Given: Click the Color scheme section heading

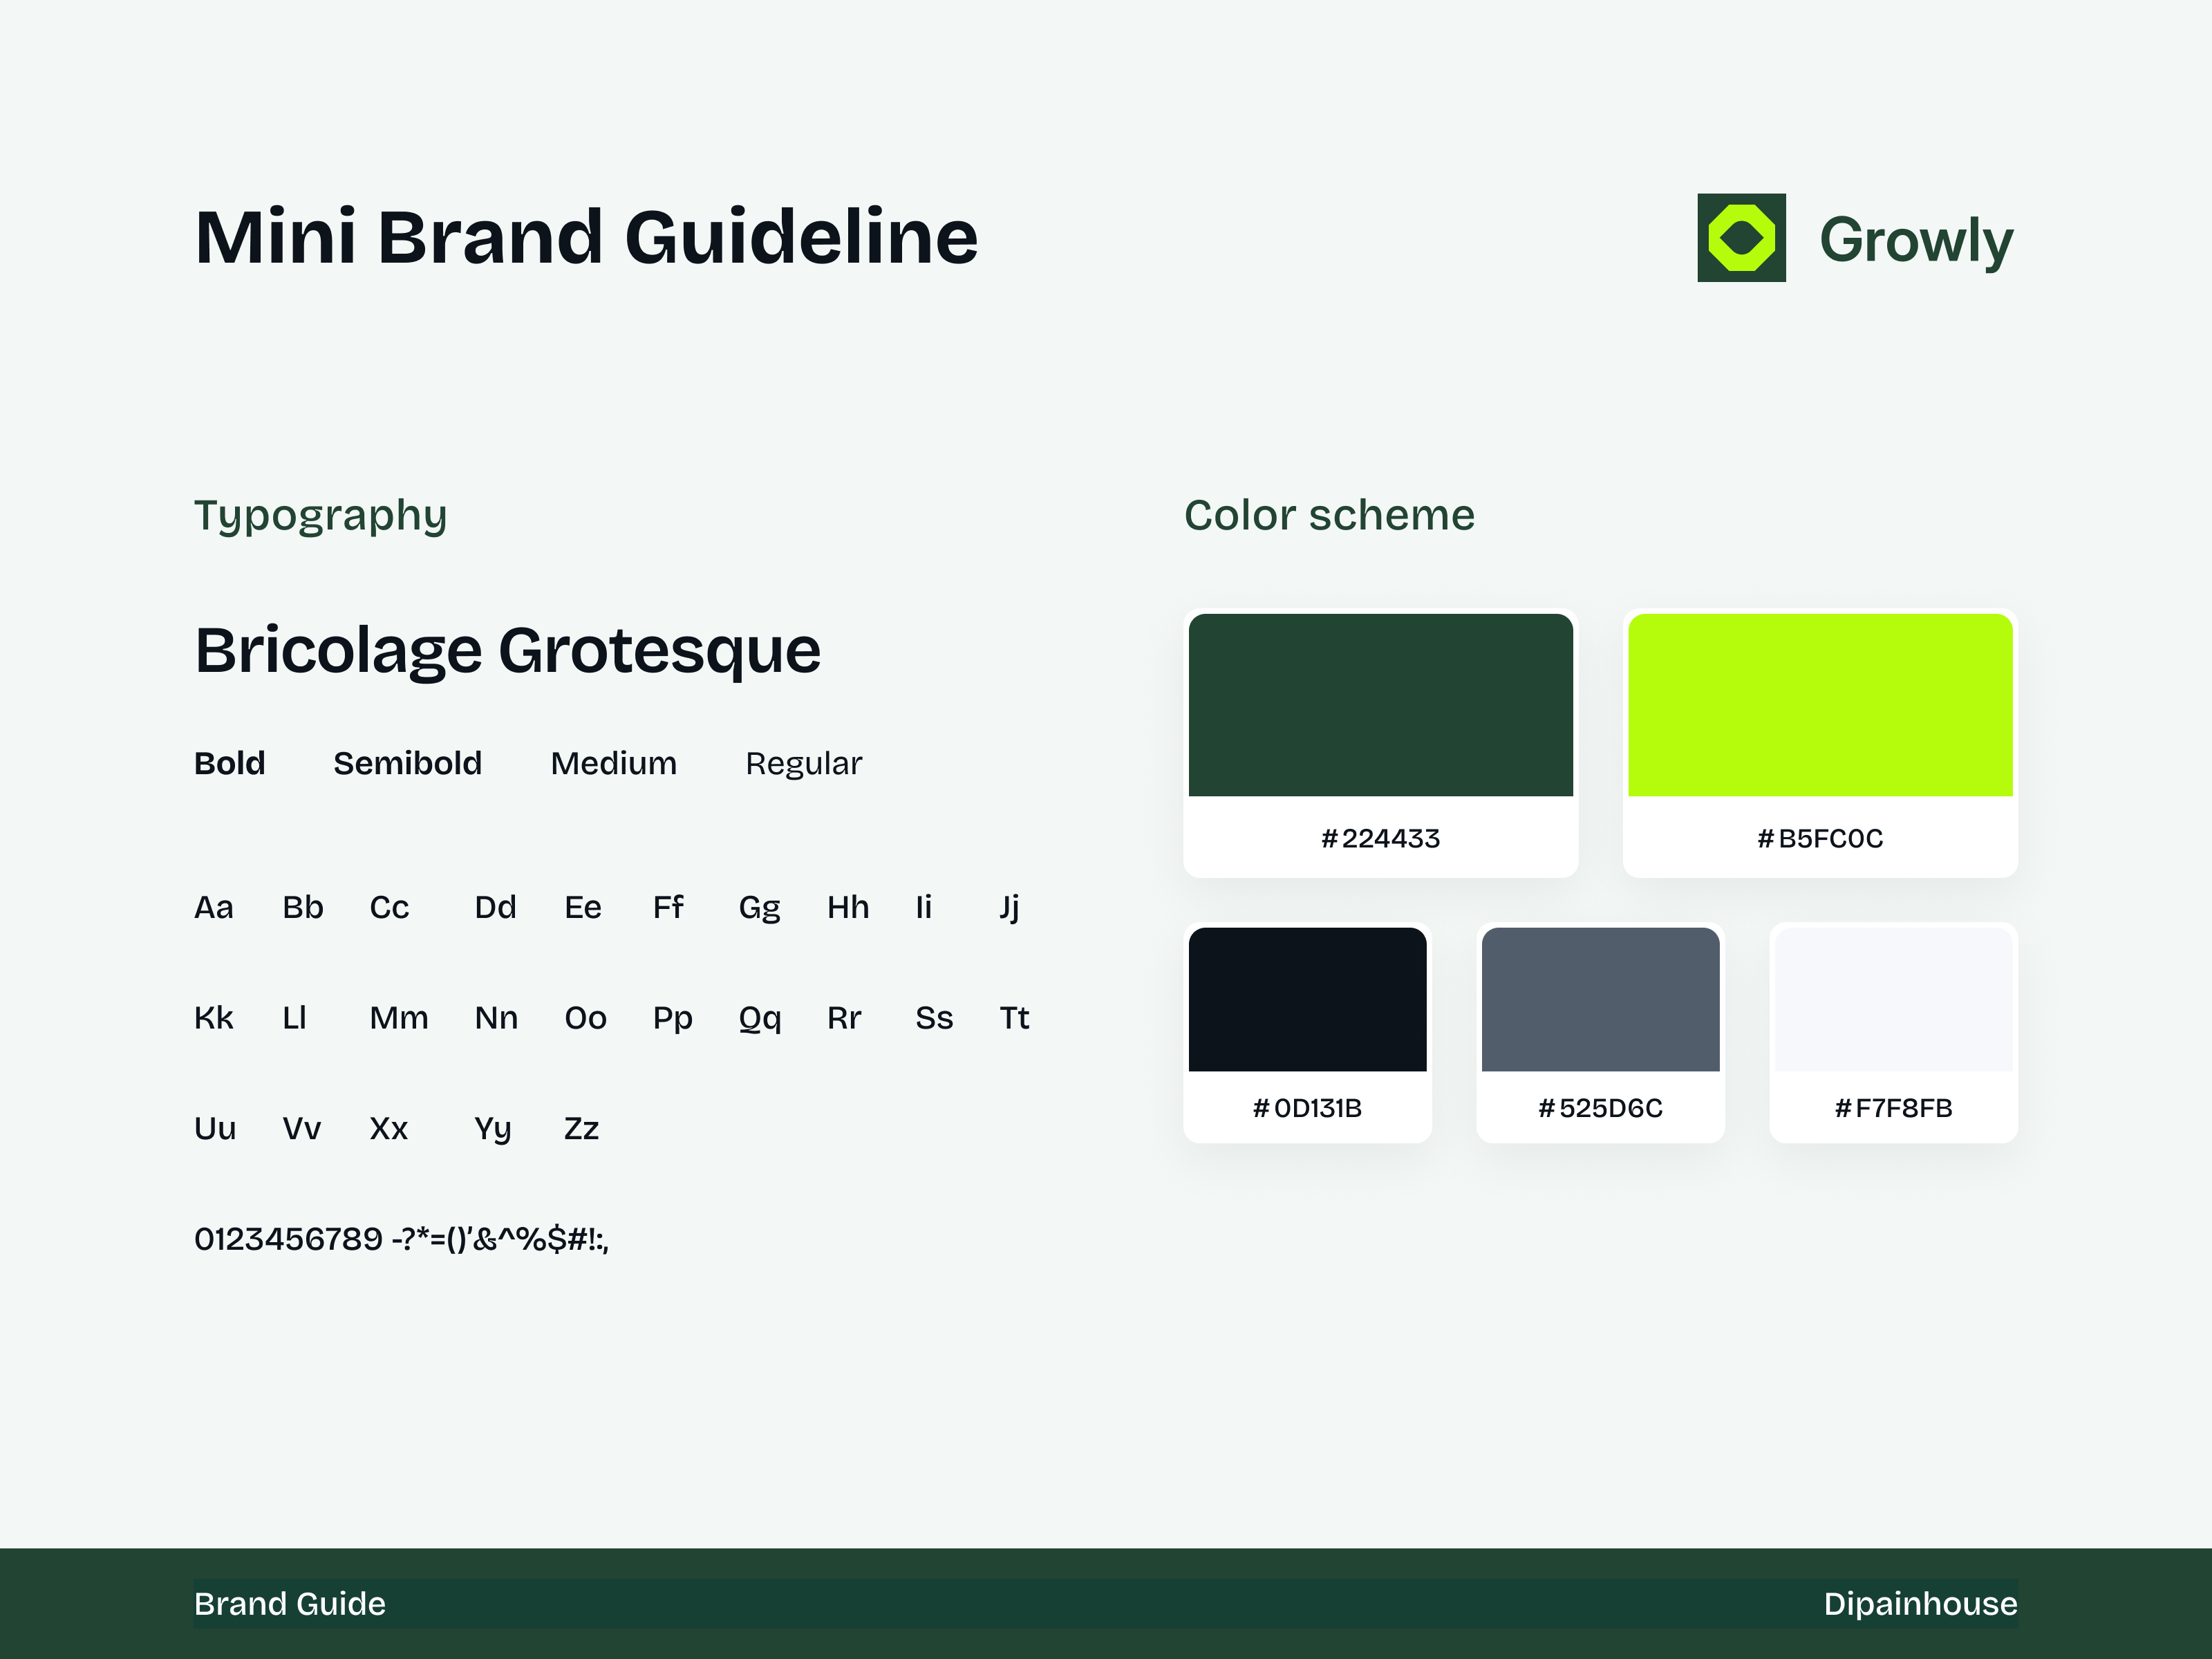Looking at the screenshot, I should pyautogui.click(x=1329, y=515).
